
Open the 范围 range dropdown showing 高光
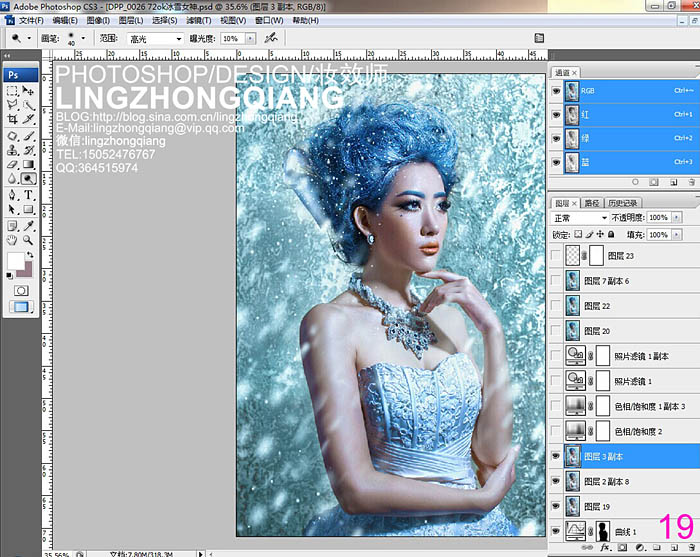click(x=155, y=39)
